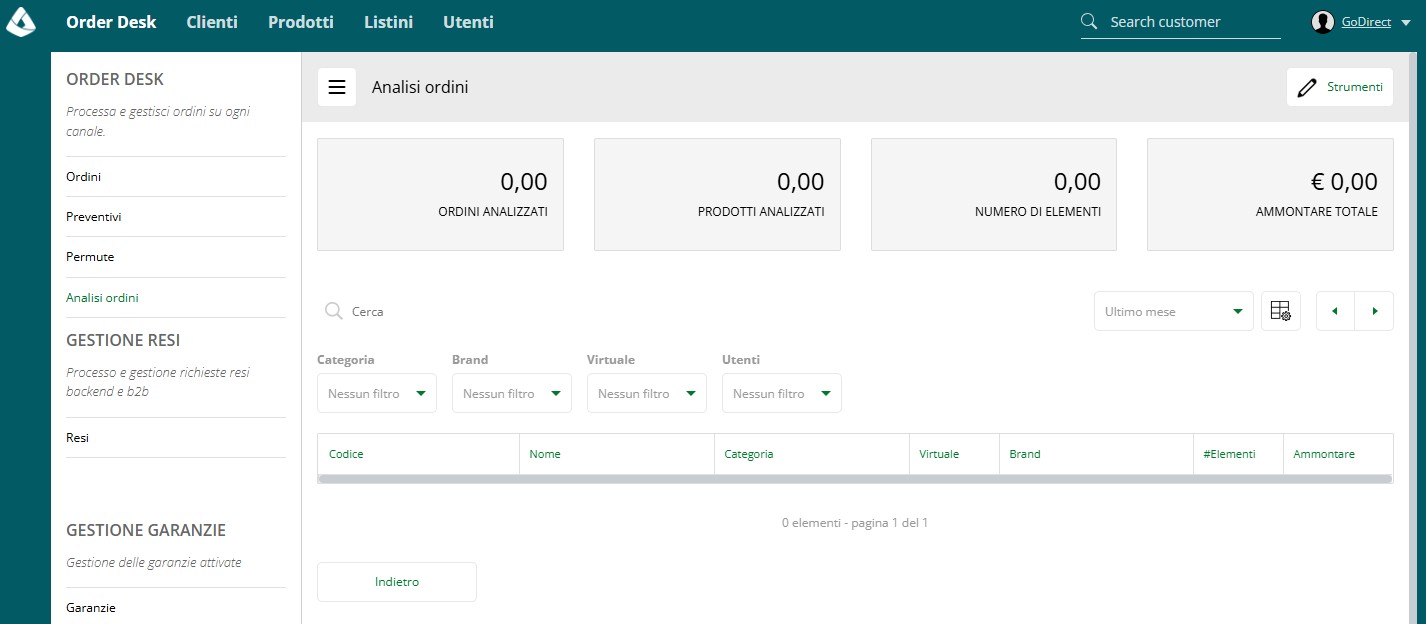This screenshot has width=1426, height=624.
Task: Go to the next page arrow
Action: tap(1374, 311)
